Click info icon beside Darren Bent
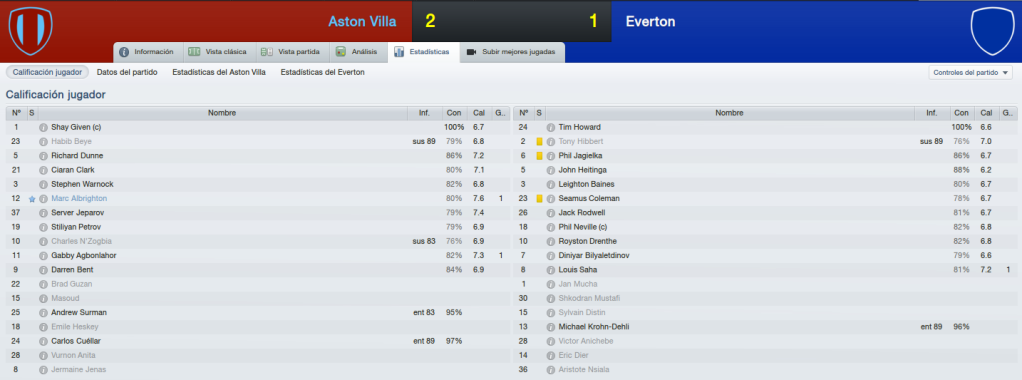 tap(43, 270)
